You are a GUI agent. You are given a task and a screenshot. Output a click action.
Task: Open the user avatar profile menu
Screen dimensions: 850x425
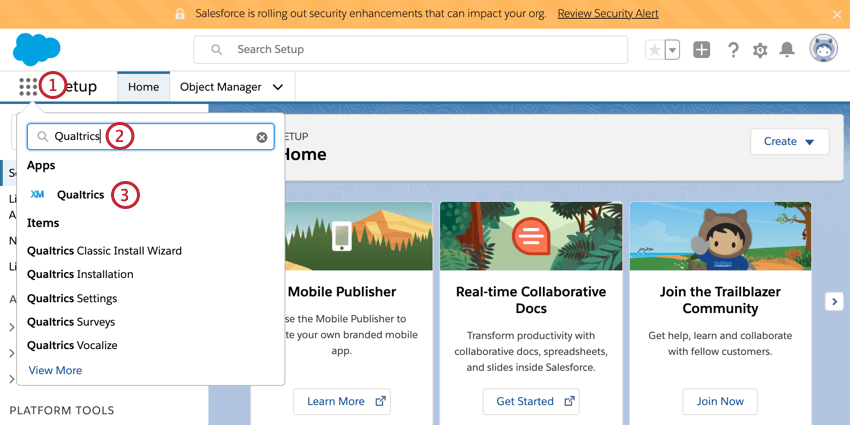click(823, 49)
